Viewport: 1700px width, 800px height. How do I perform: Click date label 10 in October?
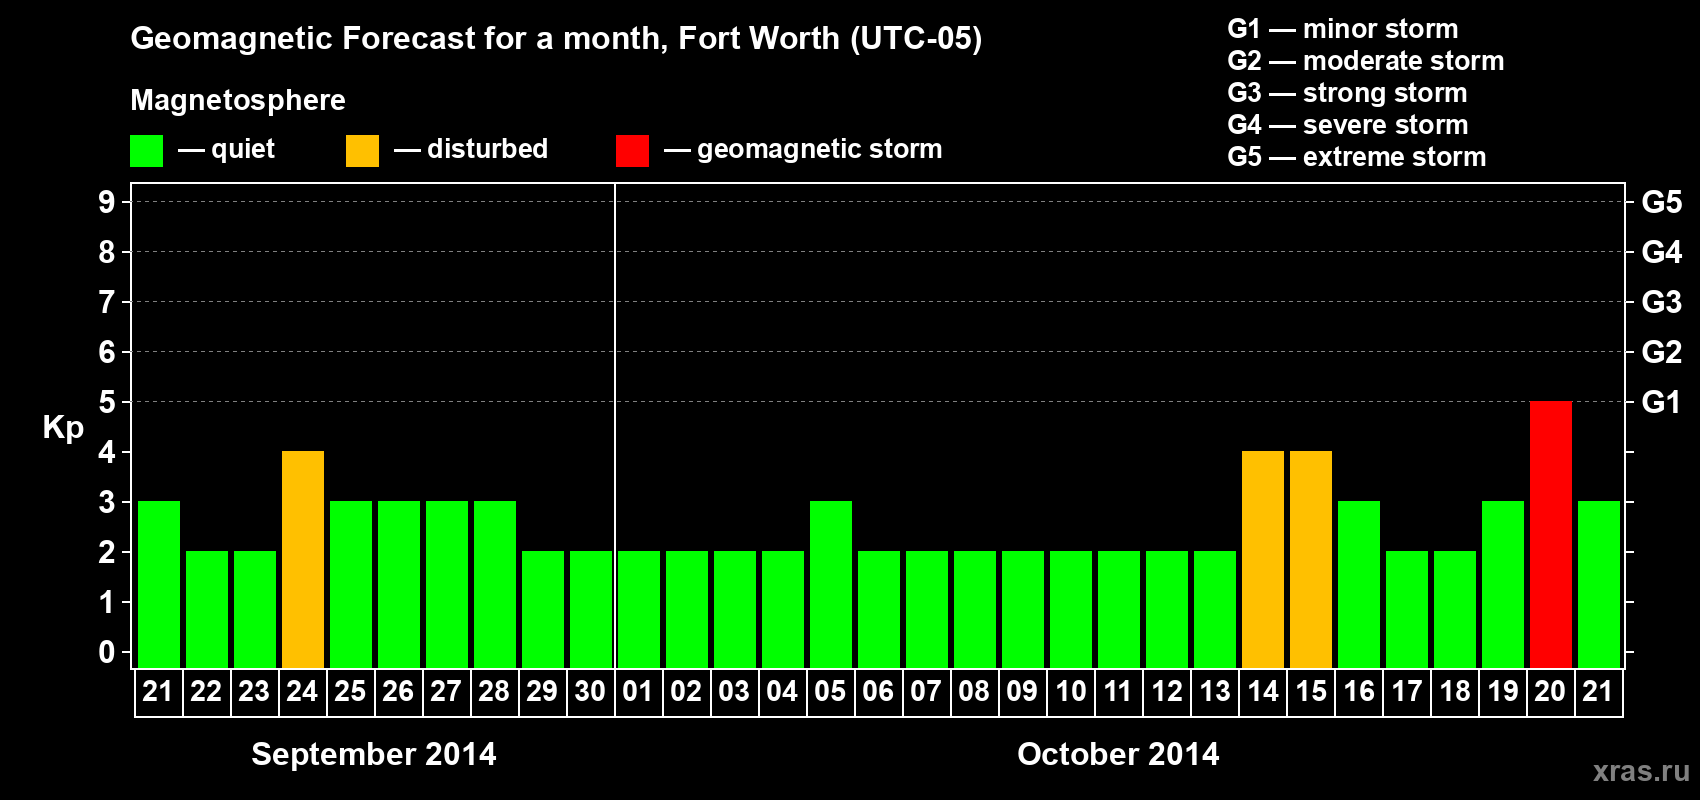click(1070, 691)
